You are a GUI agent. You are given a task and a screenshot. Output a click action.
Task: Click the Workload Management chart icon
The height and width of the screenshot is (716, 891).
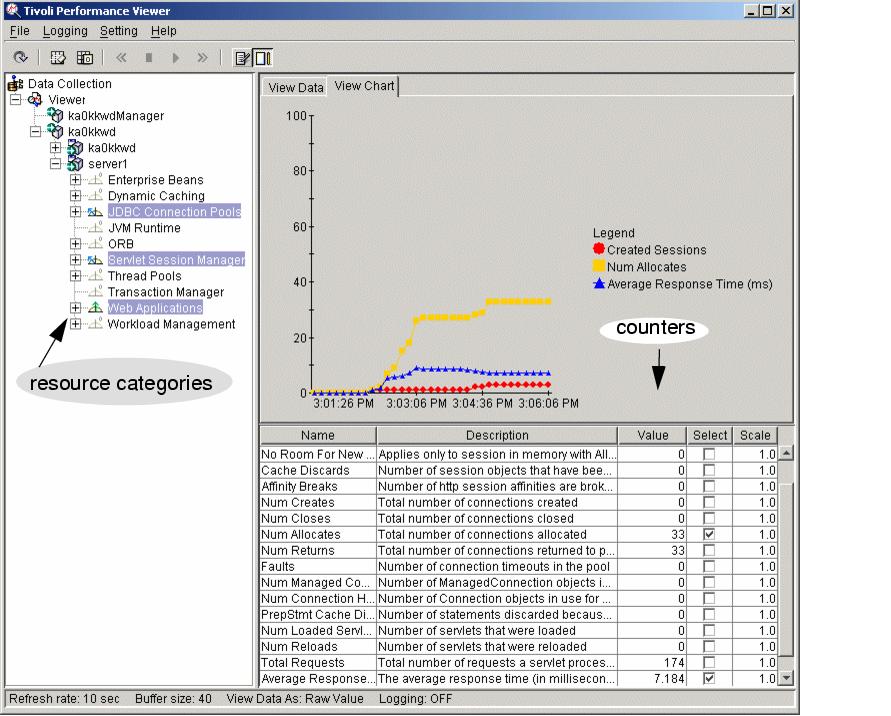click(95, 324)
